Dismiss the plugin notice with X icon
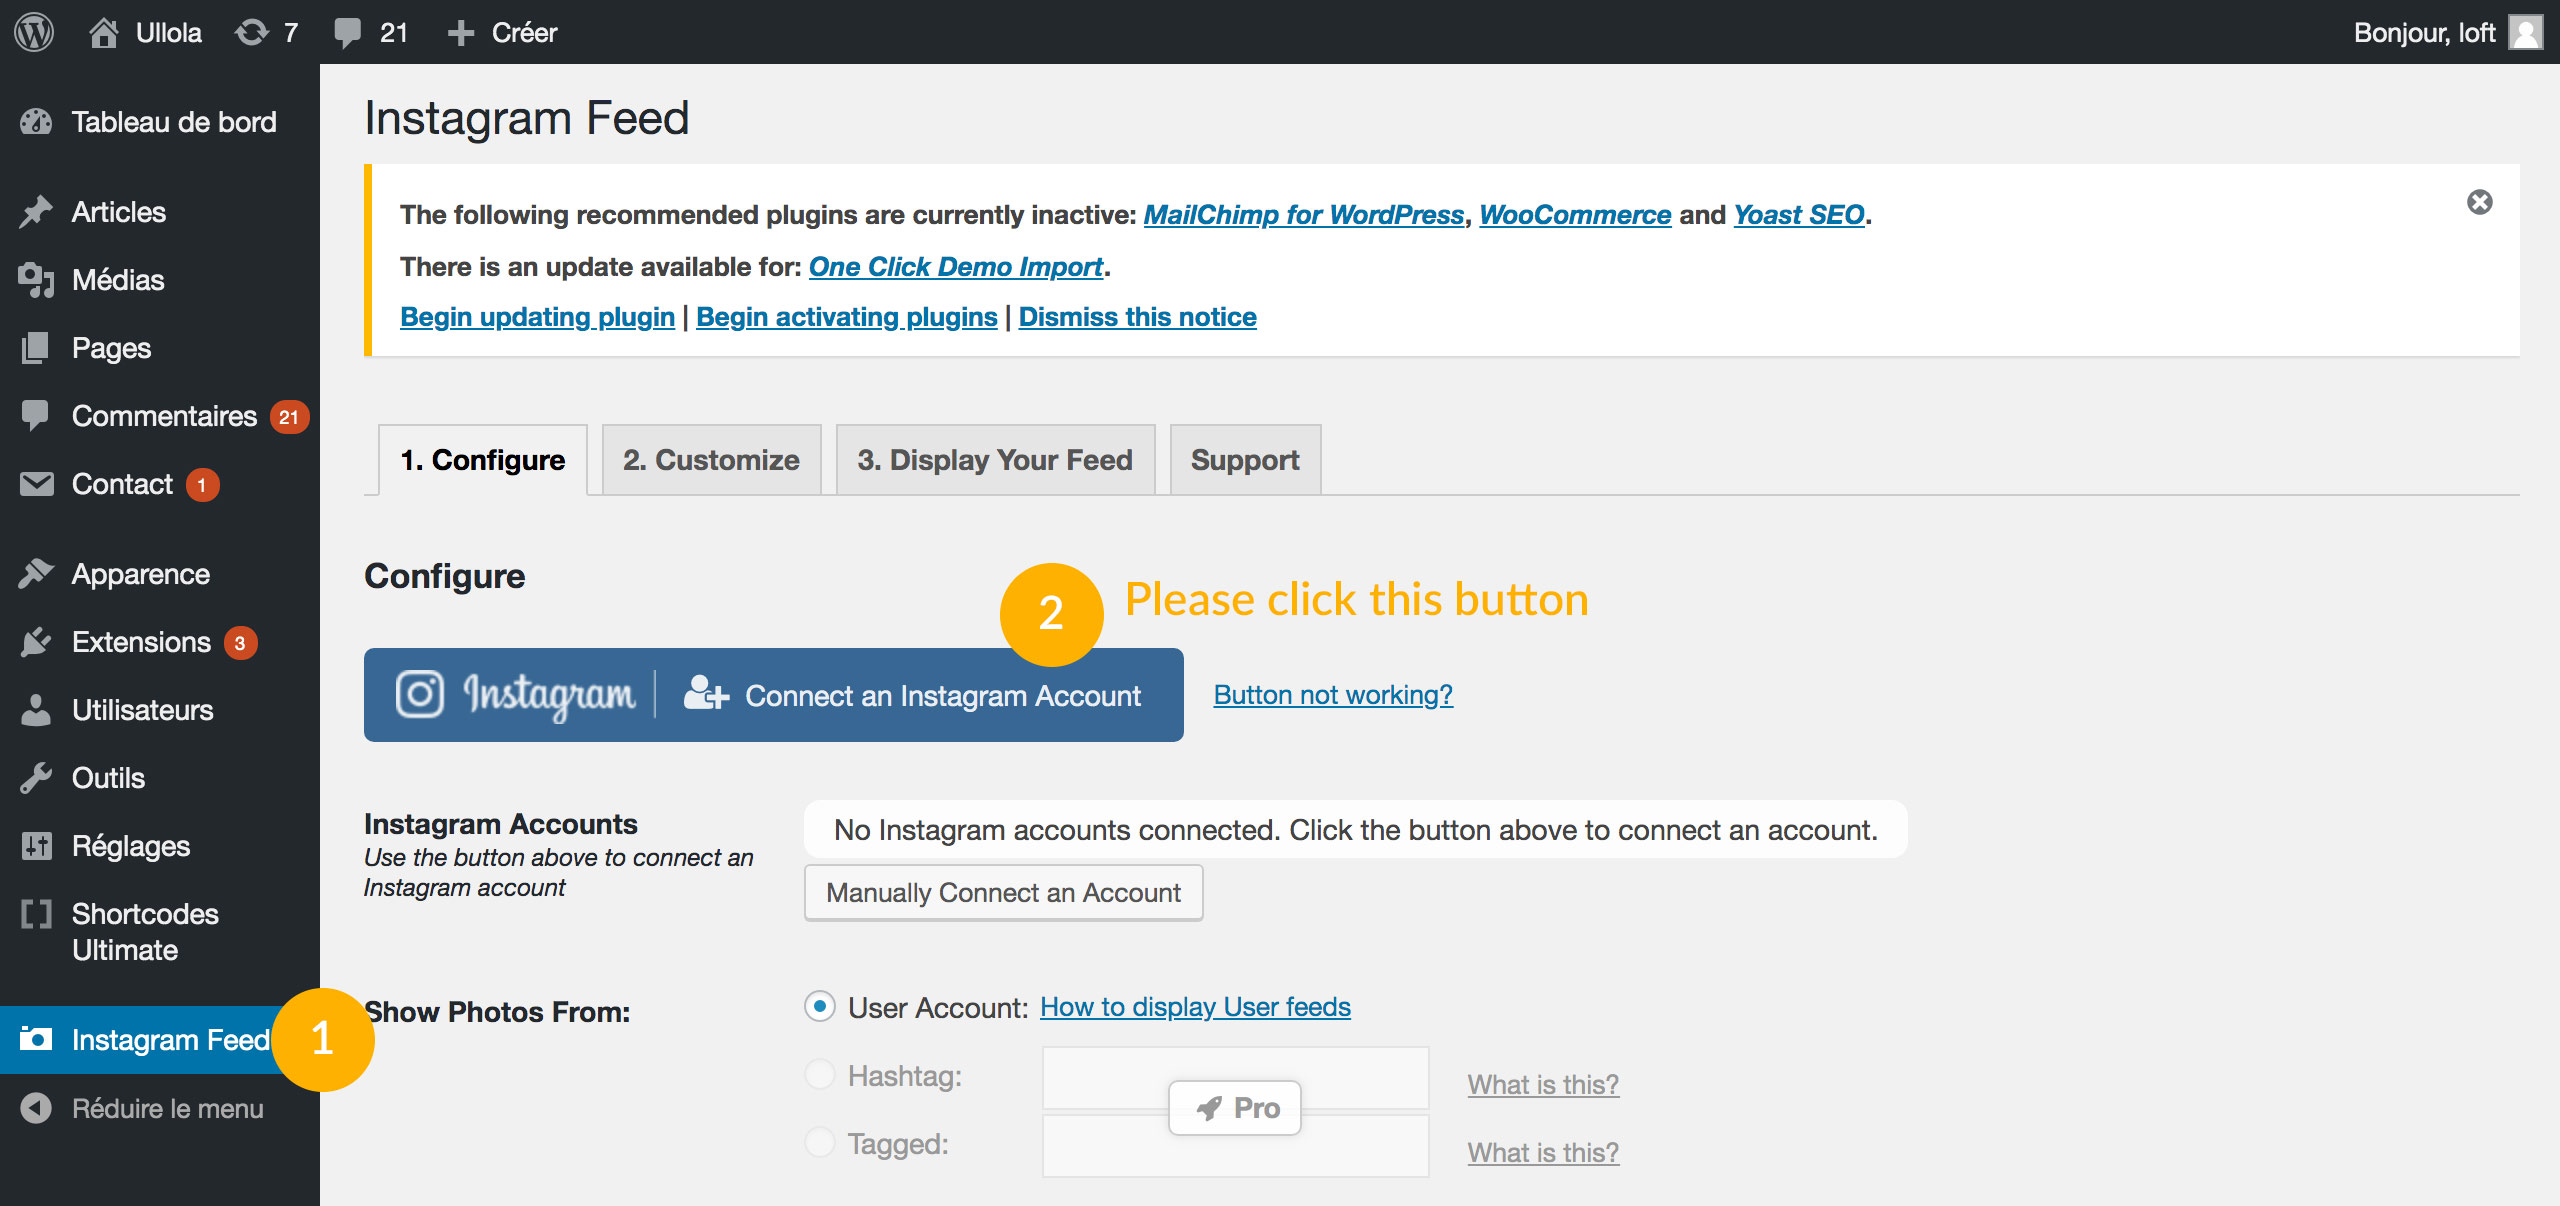Viewport: 2560px width, 1206px height. coord(2480,202)
